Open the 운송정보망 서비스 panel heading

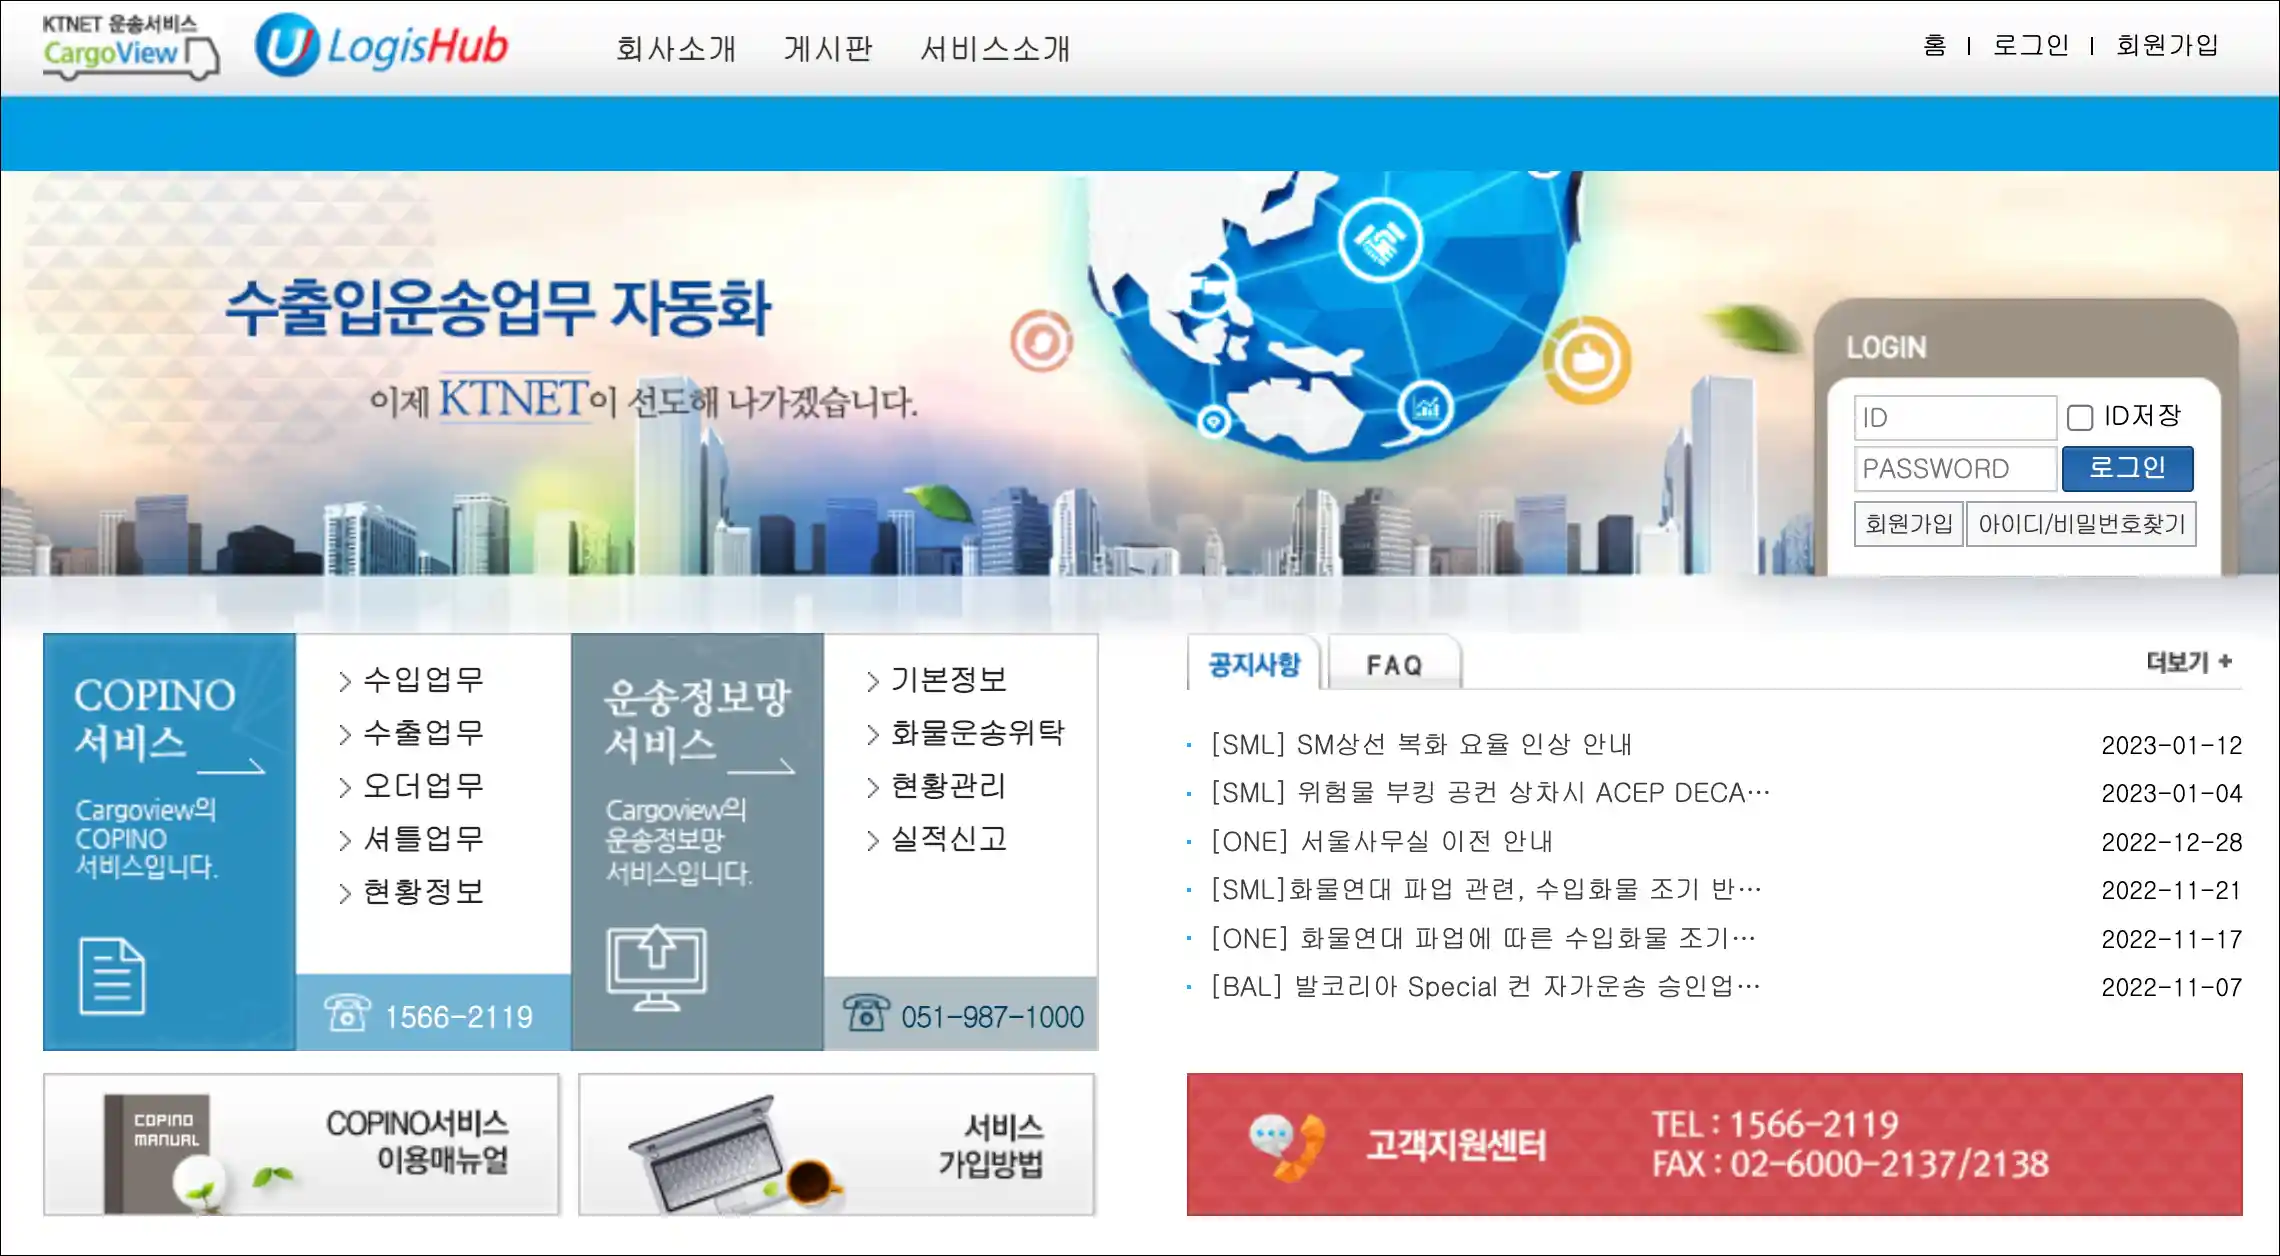click(x=697, y=721)
